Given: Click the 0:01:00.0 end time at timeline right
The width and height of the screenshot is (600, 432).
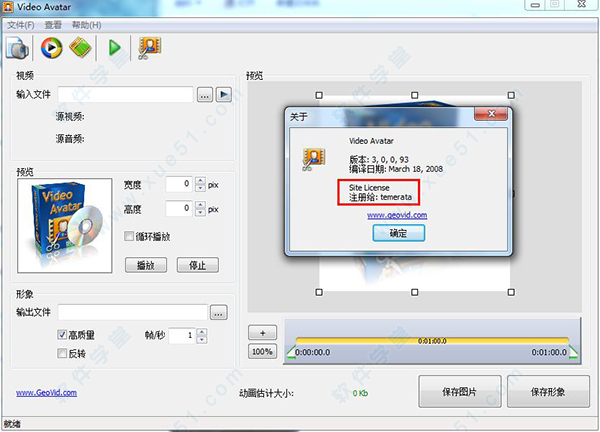Looking at the screenshot, I should point(549,352).
